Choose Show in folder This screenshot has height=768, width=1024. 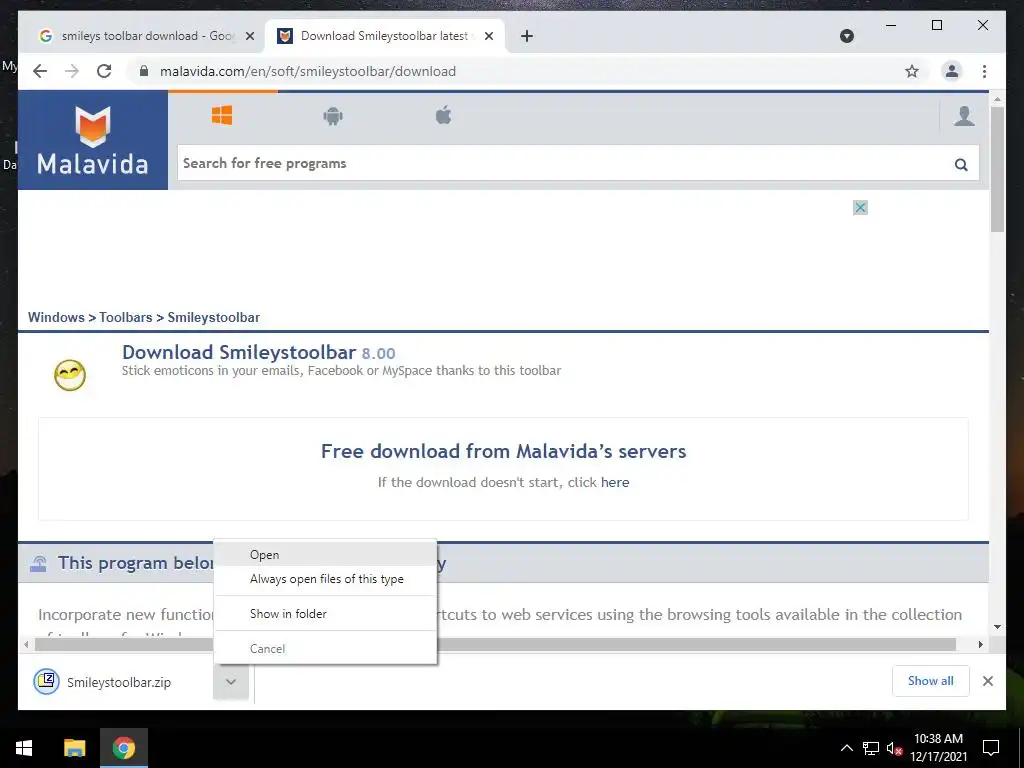pos(325,614)
